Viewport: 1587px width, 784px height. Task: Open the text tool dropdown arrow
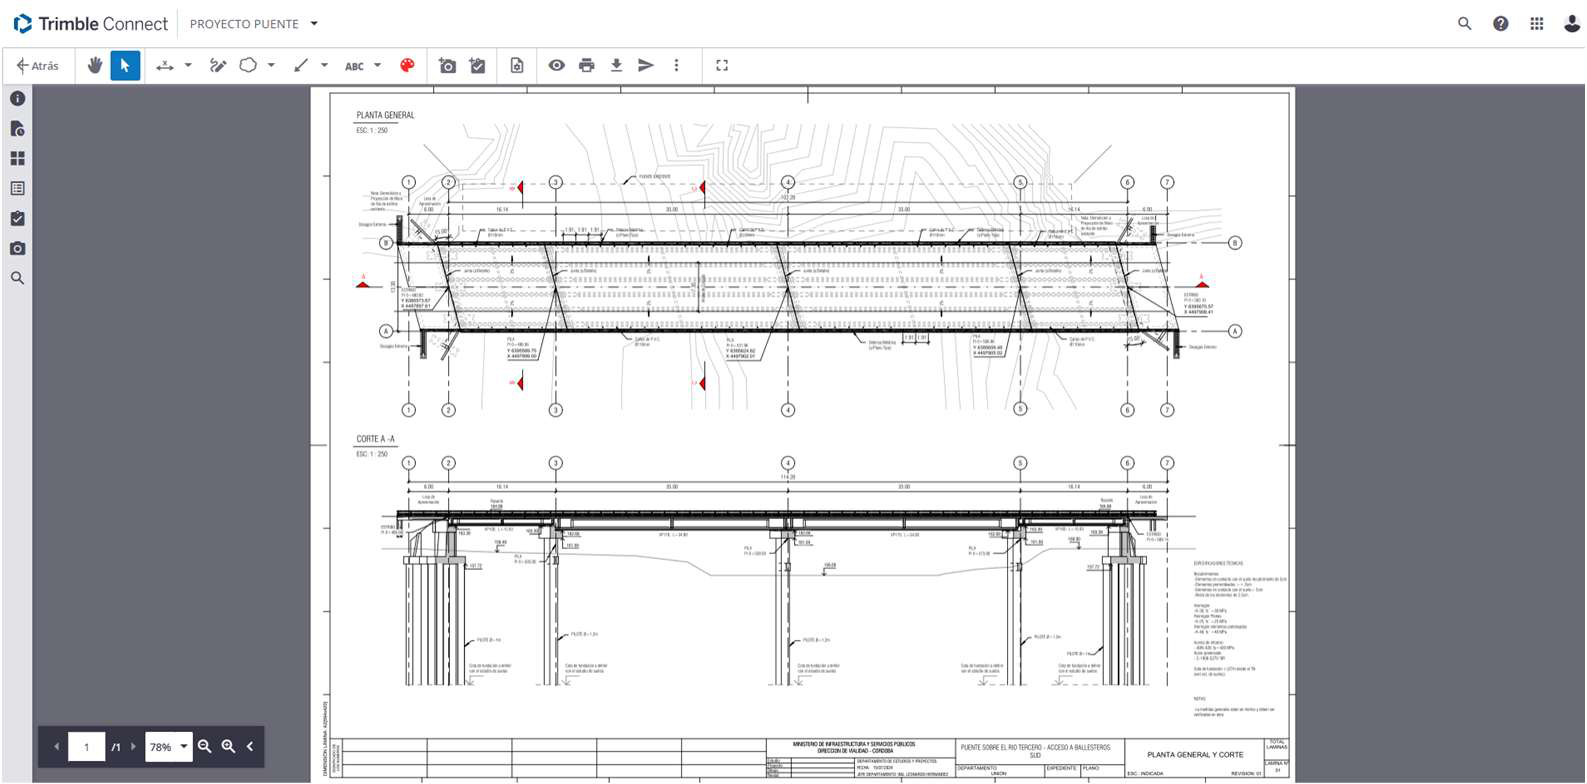377,66
